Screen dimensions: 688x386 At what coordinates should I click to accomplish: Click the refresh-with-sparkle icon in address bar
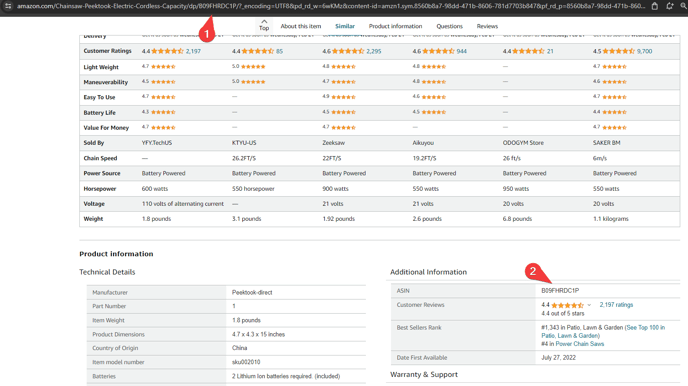670,6
